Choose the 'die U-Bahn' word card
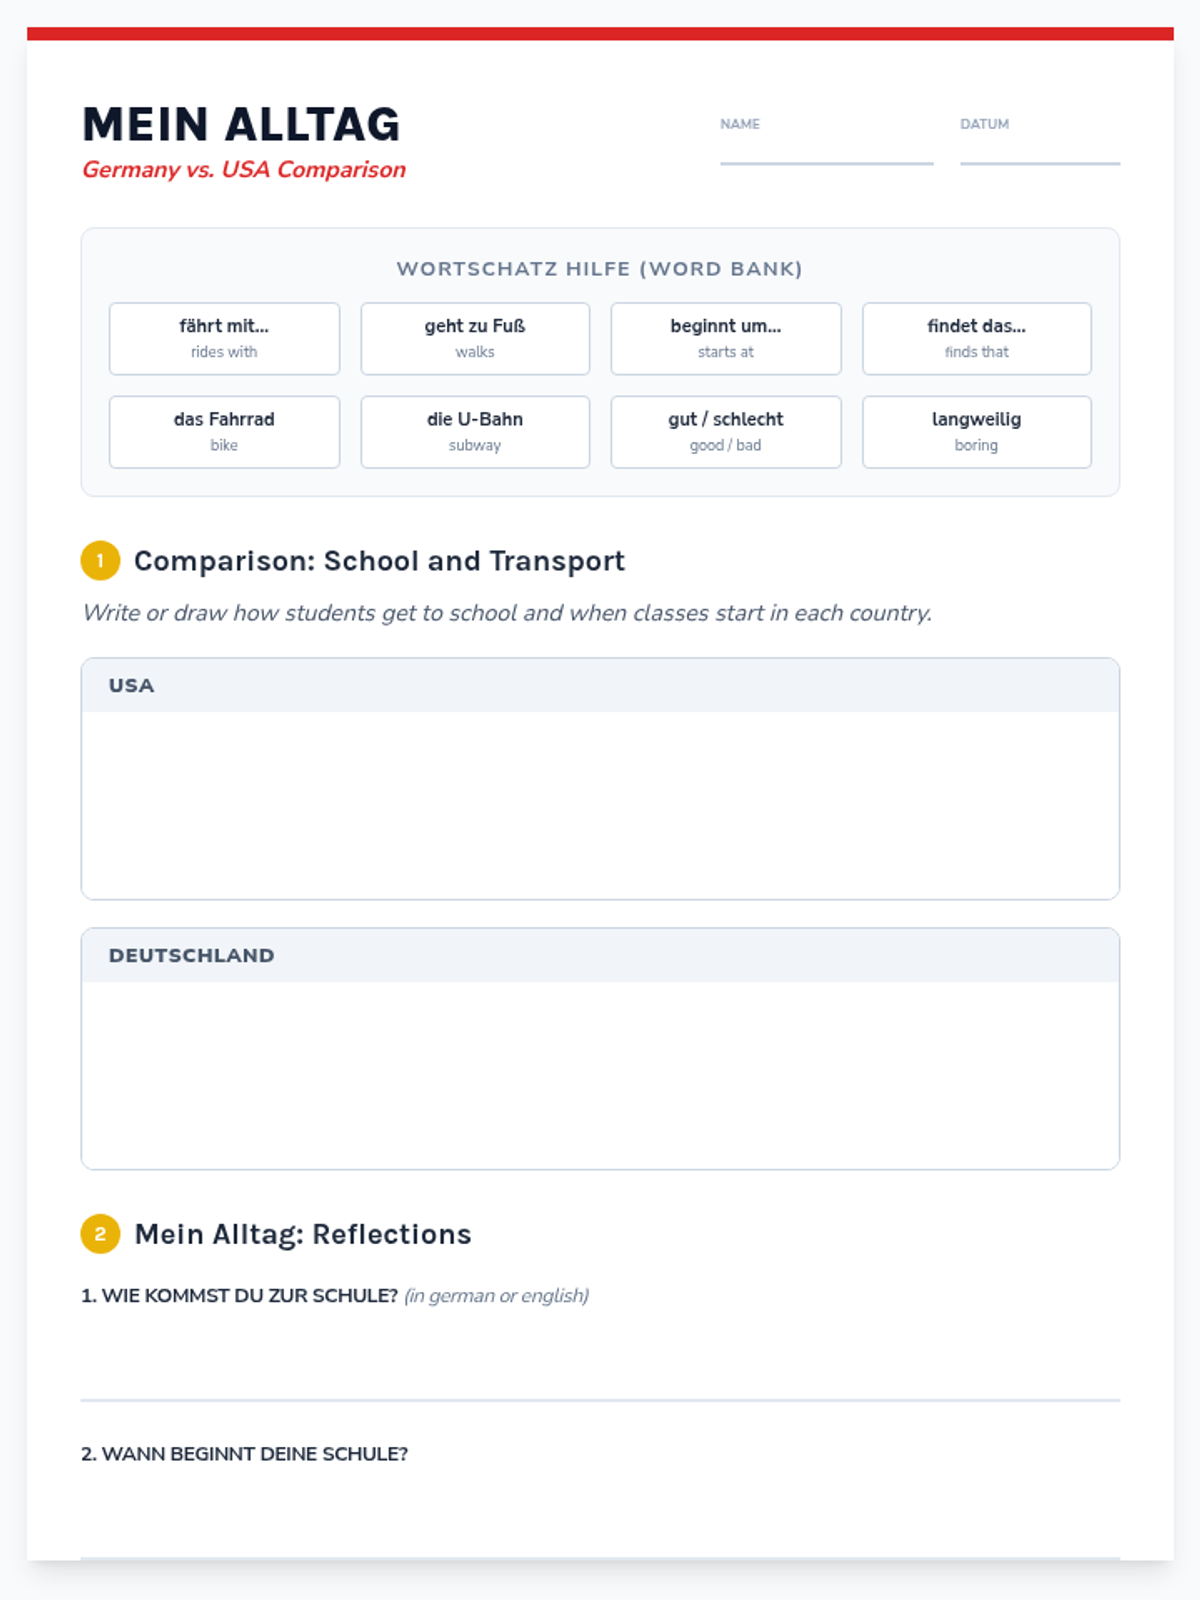 tap(475, 432)
